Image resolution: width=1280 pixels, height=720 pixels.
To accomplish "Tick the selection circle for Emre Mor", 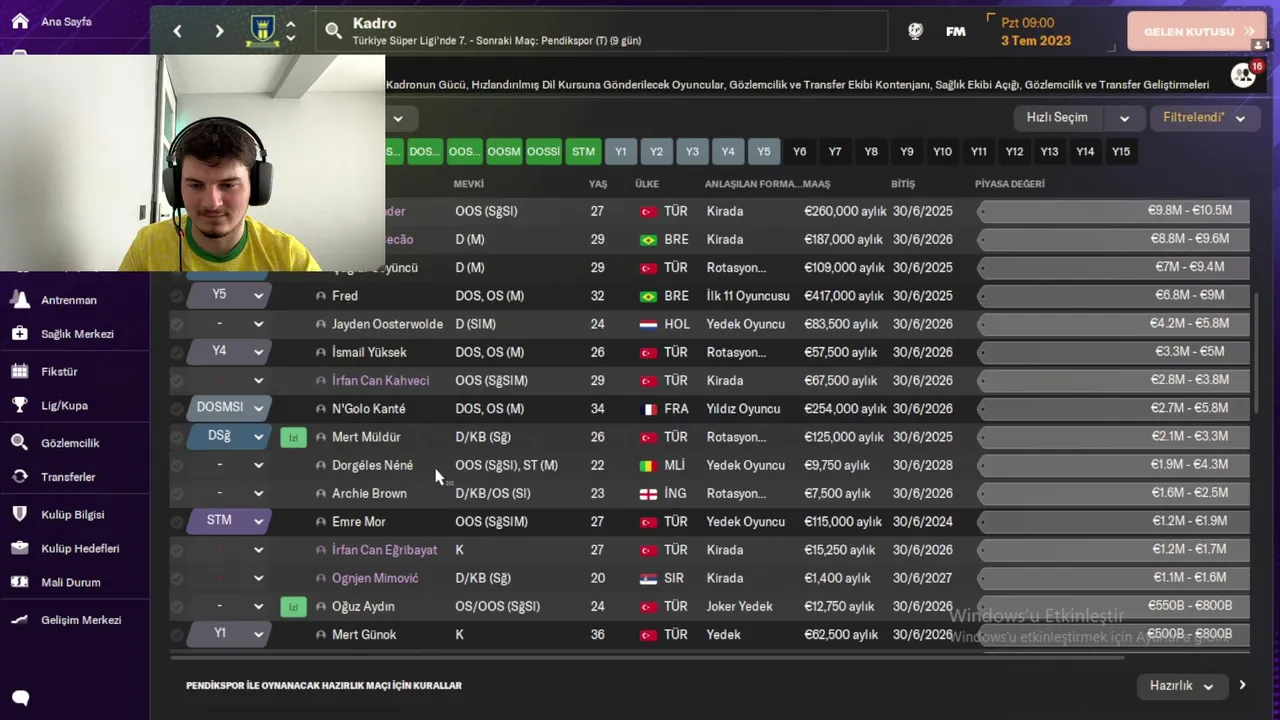I will pos(177,522).
